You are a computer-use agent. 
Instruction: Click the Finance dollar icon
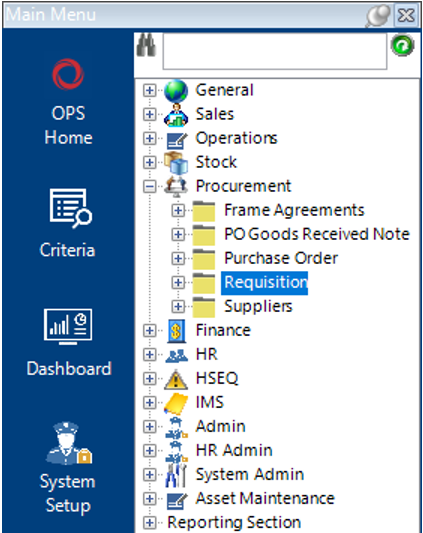176,331
